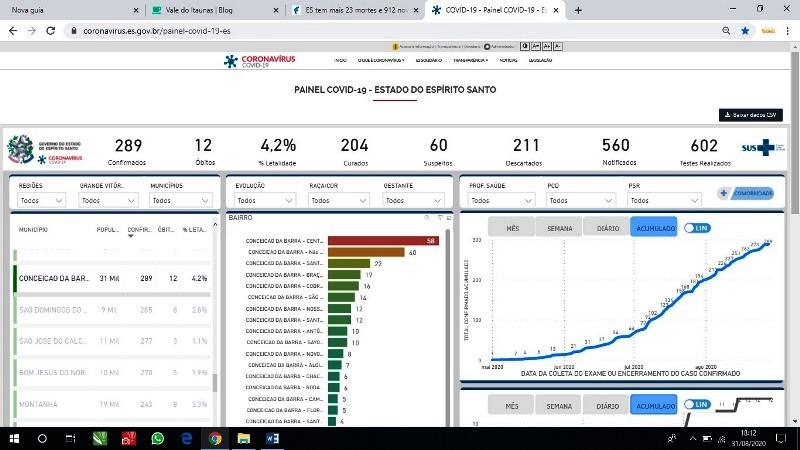Open the Chrome three-dot menu
Screen dimensions: 800x450
click(788, 31)
